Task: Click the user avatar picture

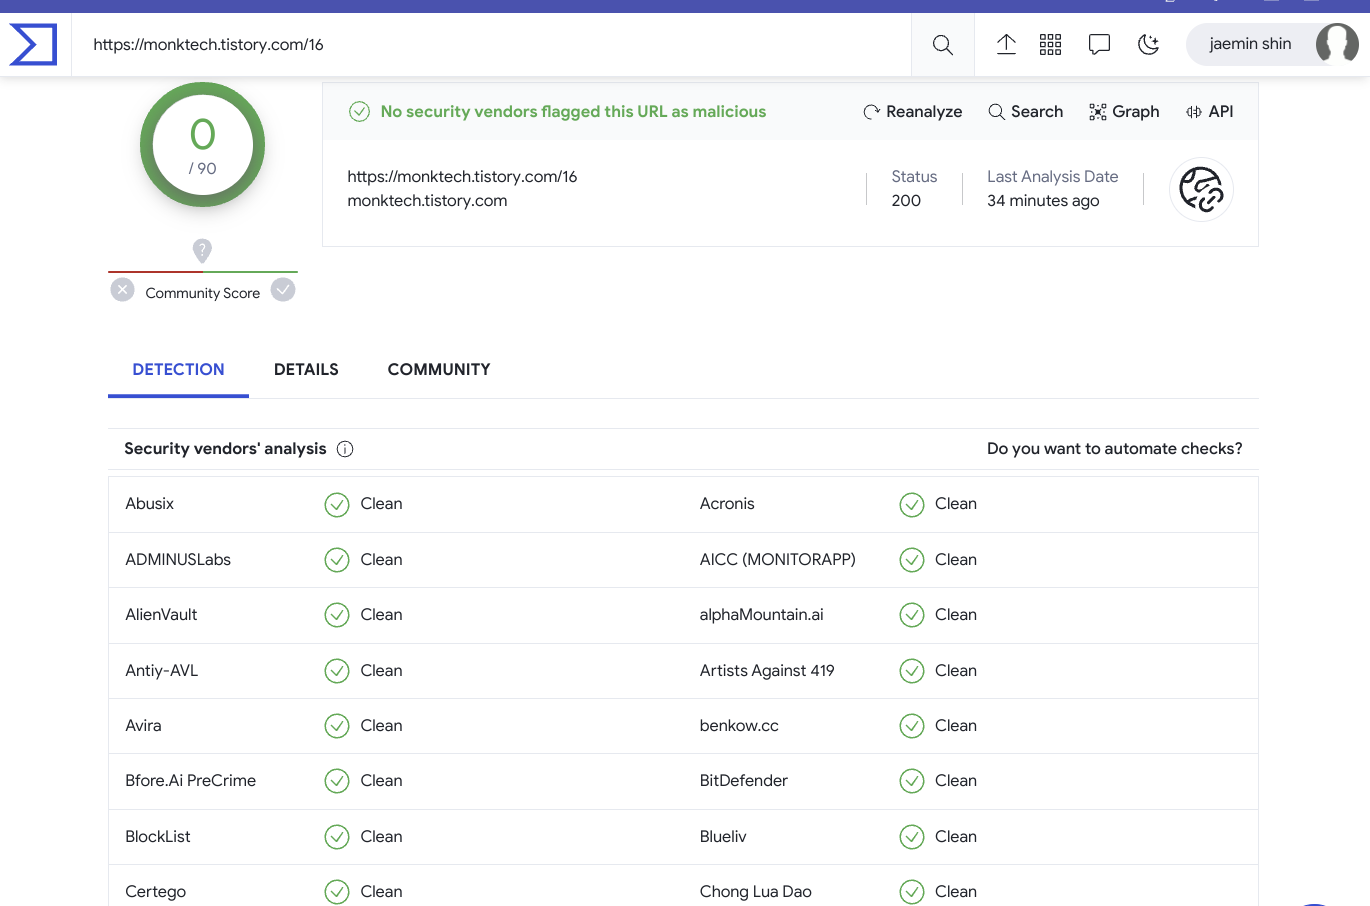Action: [1337, 44]
